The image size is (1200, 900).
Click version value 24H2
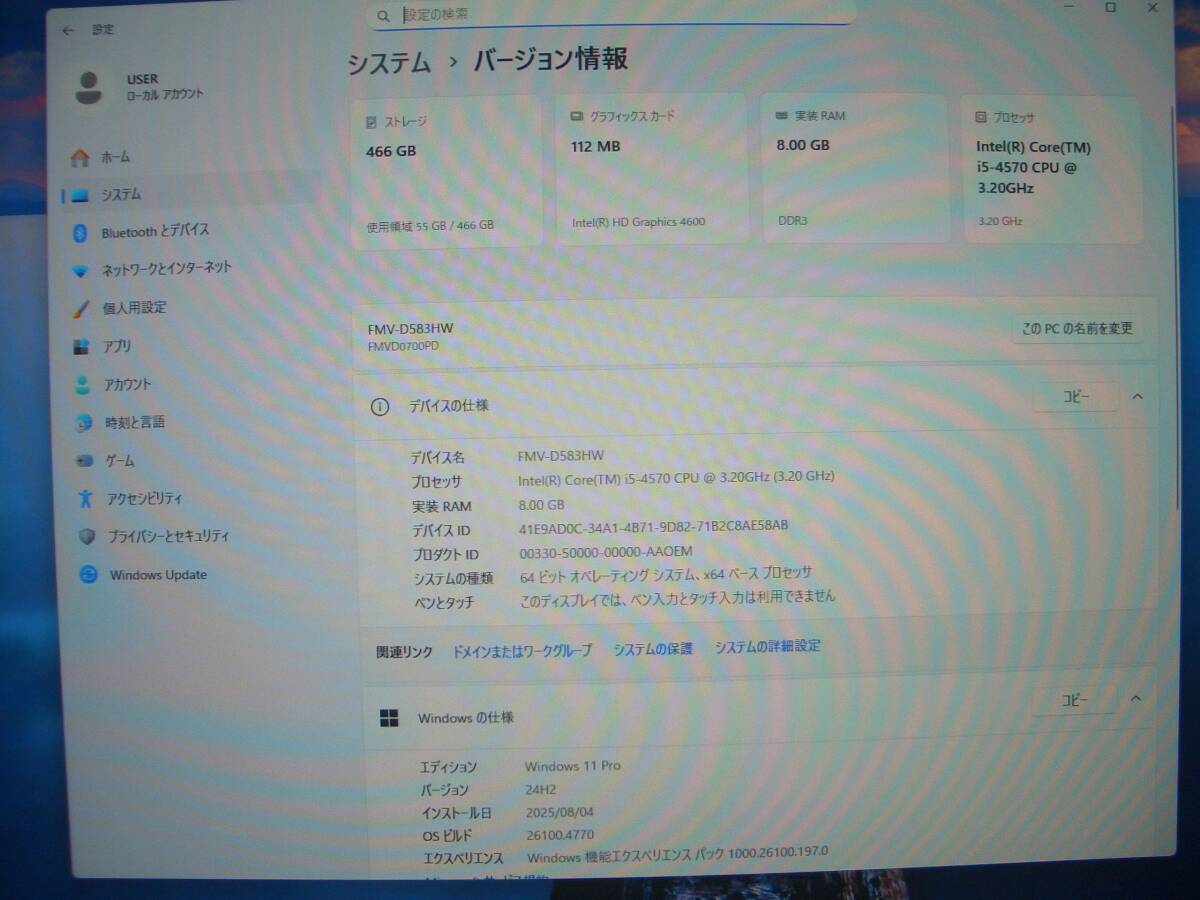pyautogui.click(x=541, y=789)
